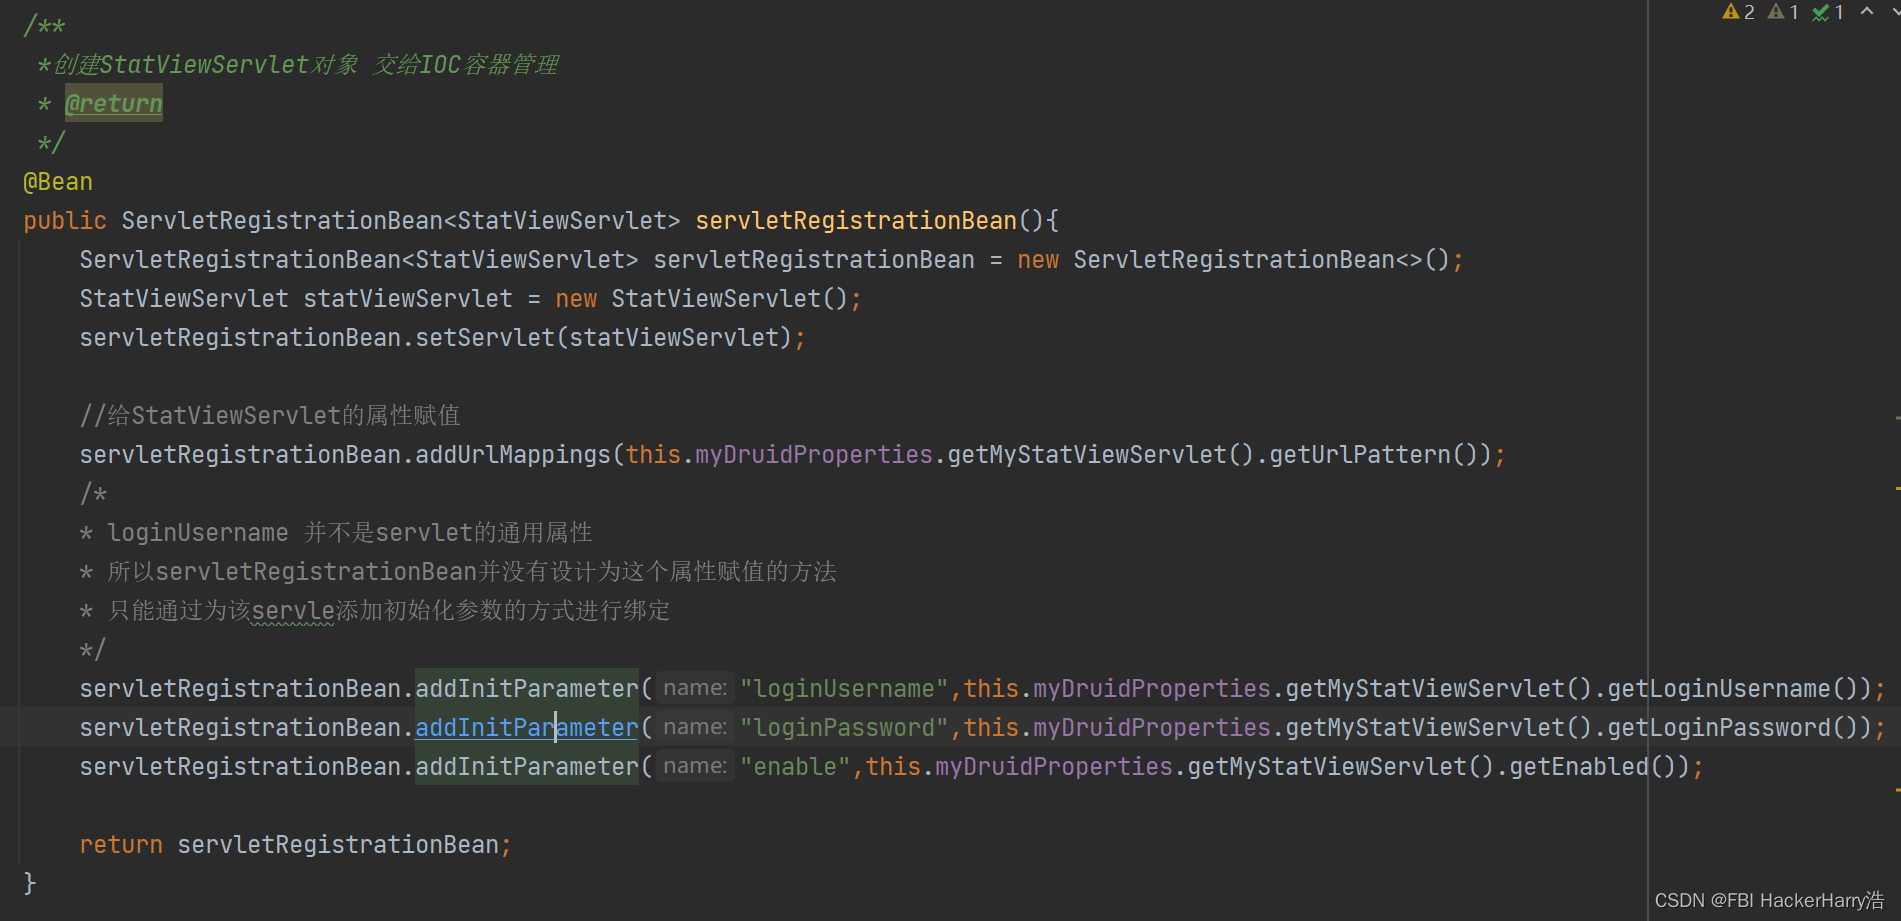1901x921 pixels.
Task: Click the "loginPassword" string literal
Action: (844, 728)
